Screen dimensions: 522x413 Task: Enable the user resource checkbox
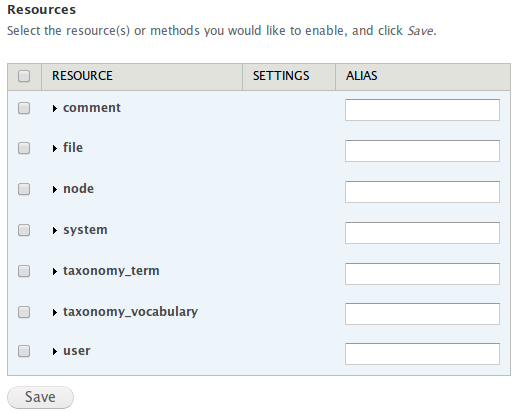tap(24, 351)
